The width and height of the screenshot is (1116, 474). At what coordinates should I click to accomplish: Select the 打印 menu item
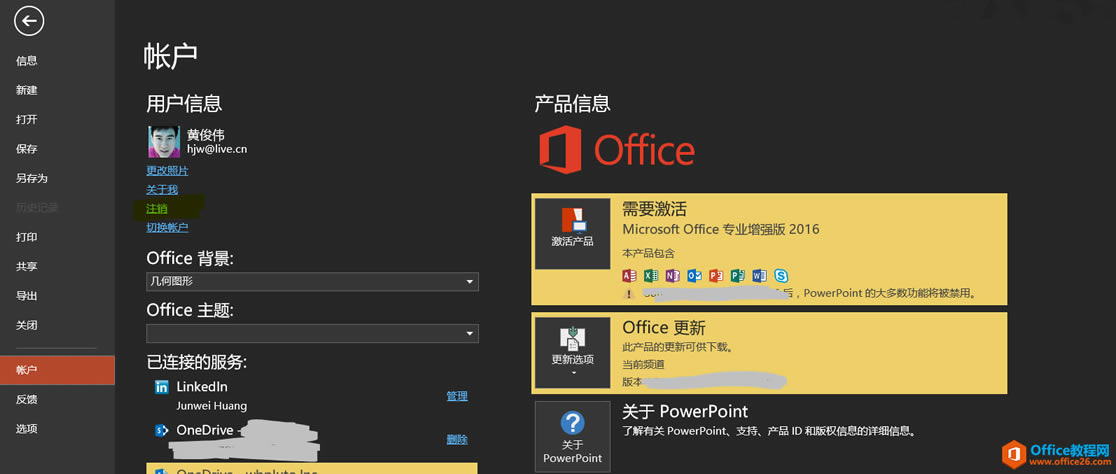pos(57,238)
